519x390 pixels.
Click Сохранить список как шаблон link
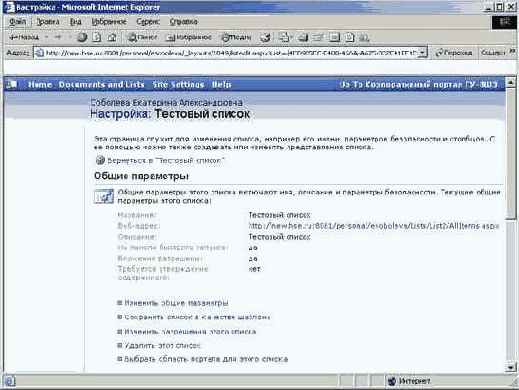click(197, 317)
